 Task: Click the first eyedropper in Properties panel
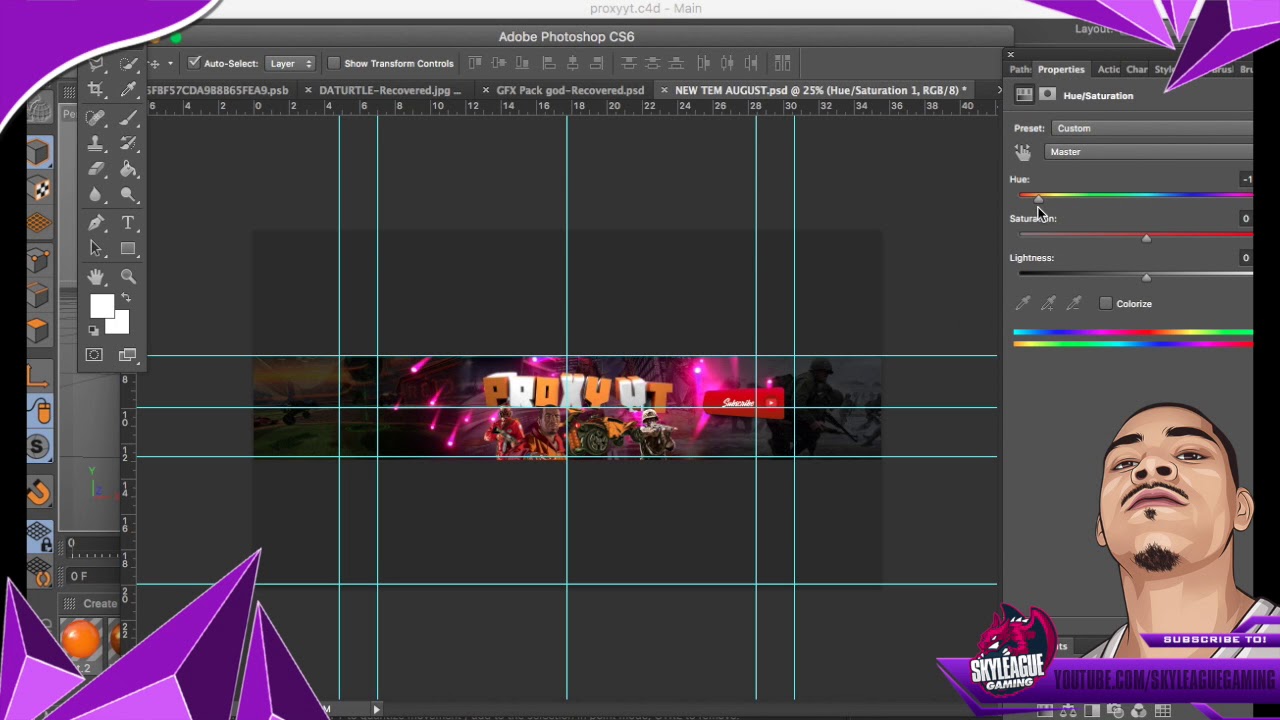click(x=1023, y=303)
